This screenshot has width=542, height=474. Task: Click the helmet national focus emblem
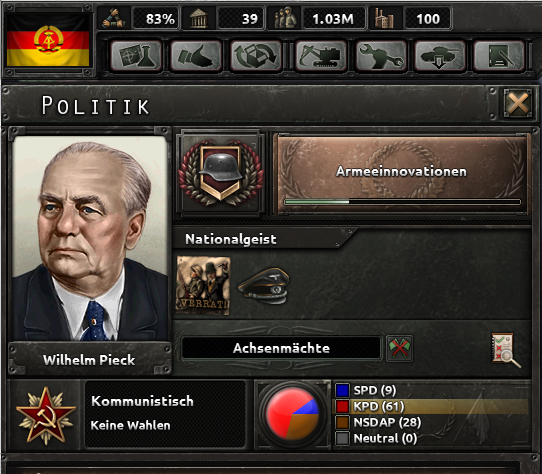[221, 173]
